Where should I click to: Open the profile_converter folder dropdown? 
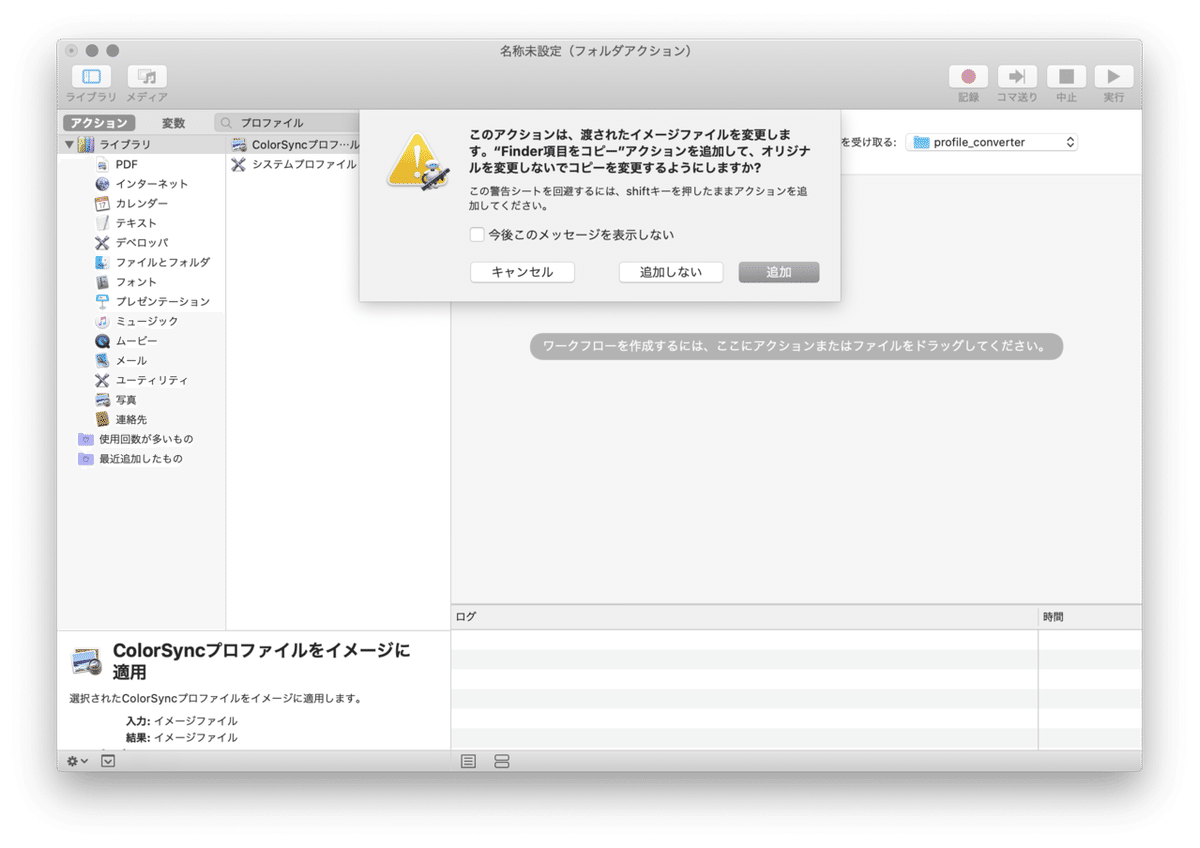992,142
